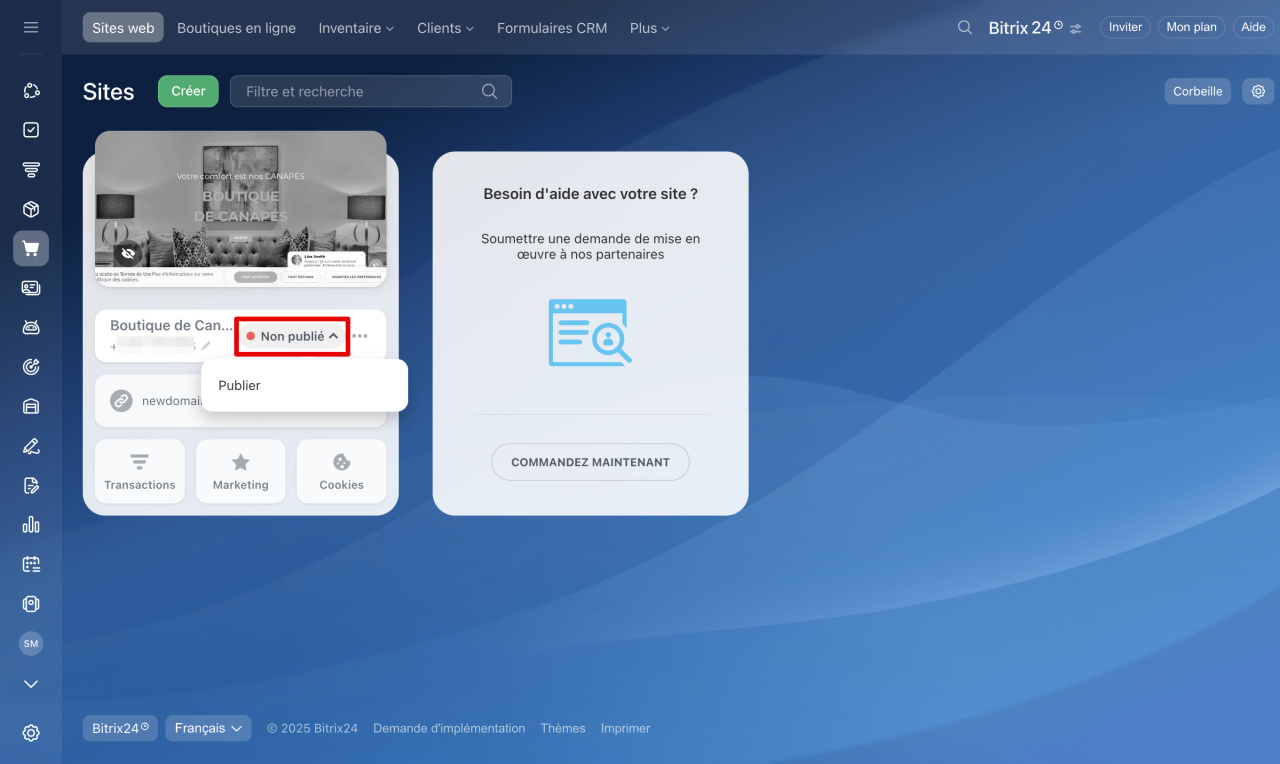Open the collaboration icon in sidebar
1280x764 pixels.
(31, 91)
